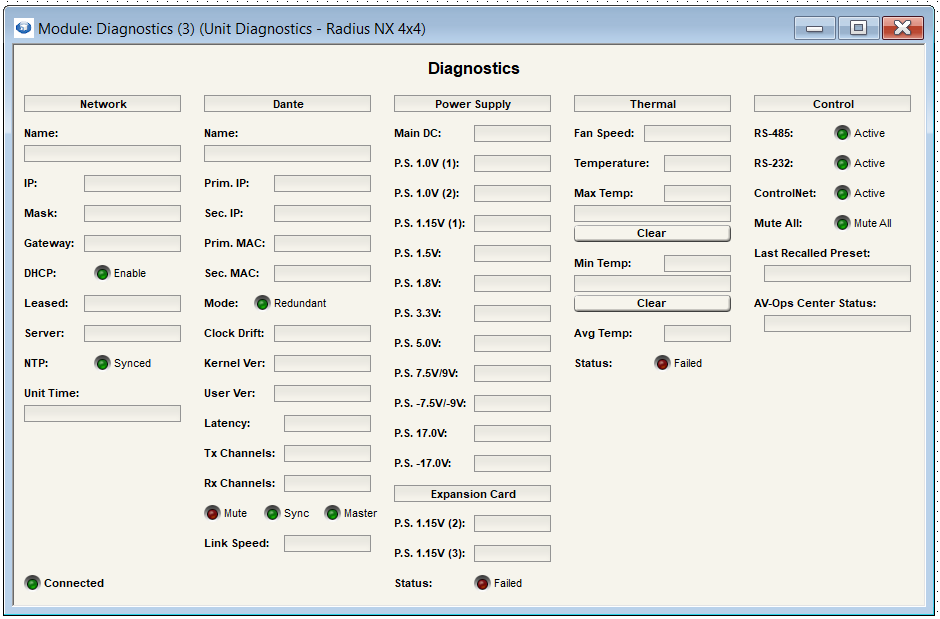The image size is (940, 619).
Task: Close the Diagnostics module window
Action: point(903,28)
